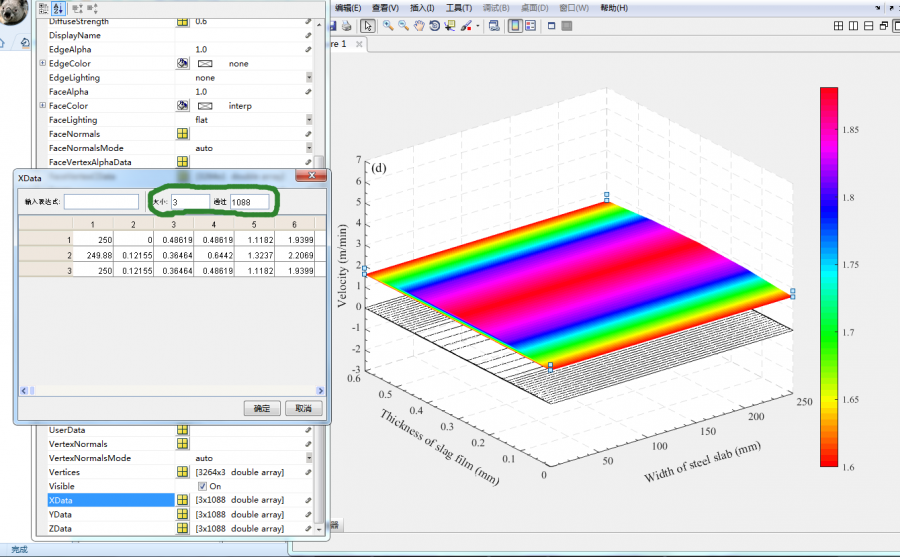
Task: Open the EdgeLighting dropdown
Action: pos(309,77)
